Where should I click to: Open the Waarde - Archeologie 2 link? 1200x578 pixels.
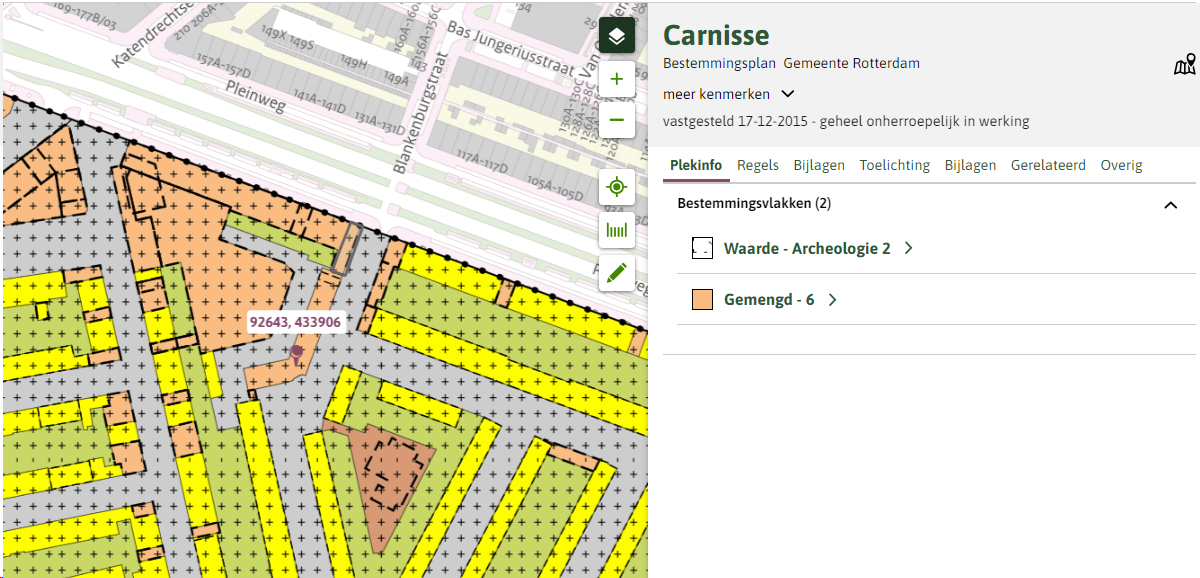807,248
